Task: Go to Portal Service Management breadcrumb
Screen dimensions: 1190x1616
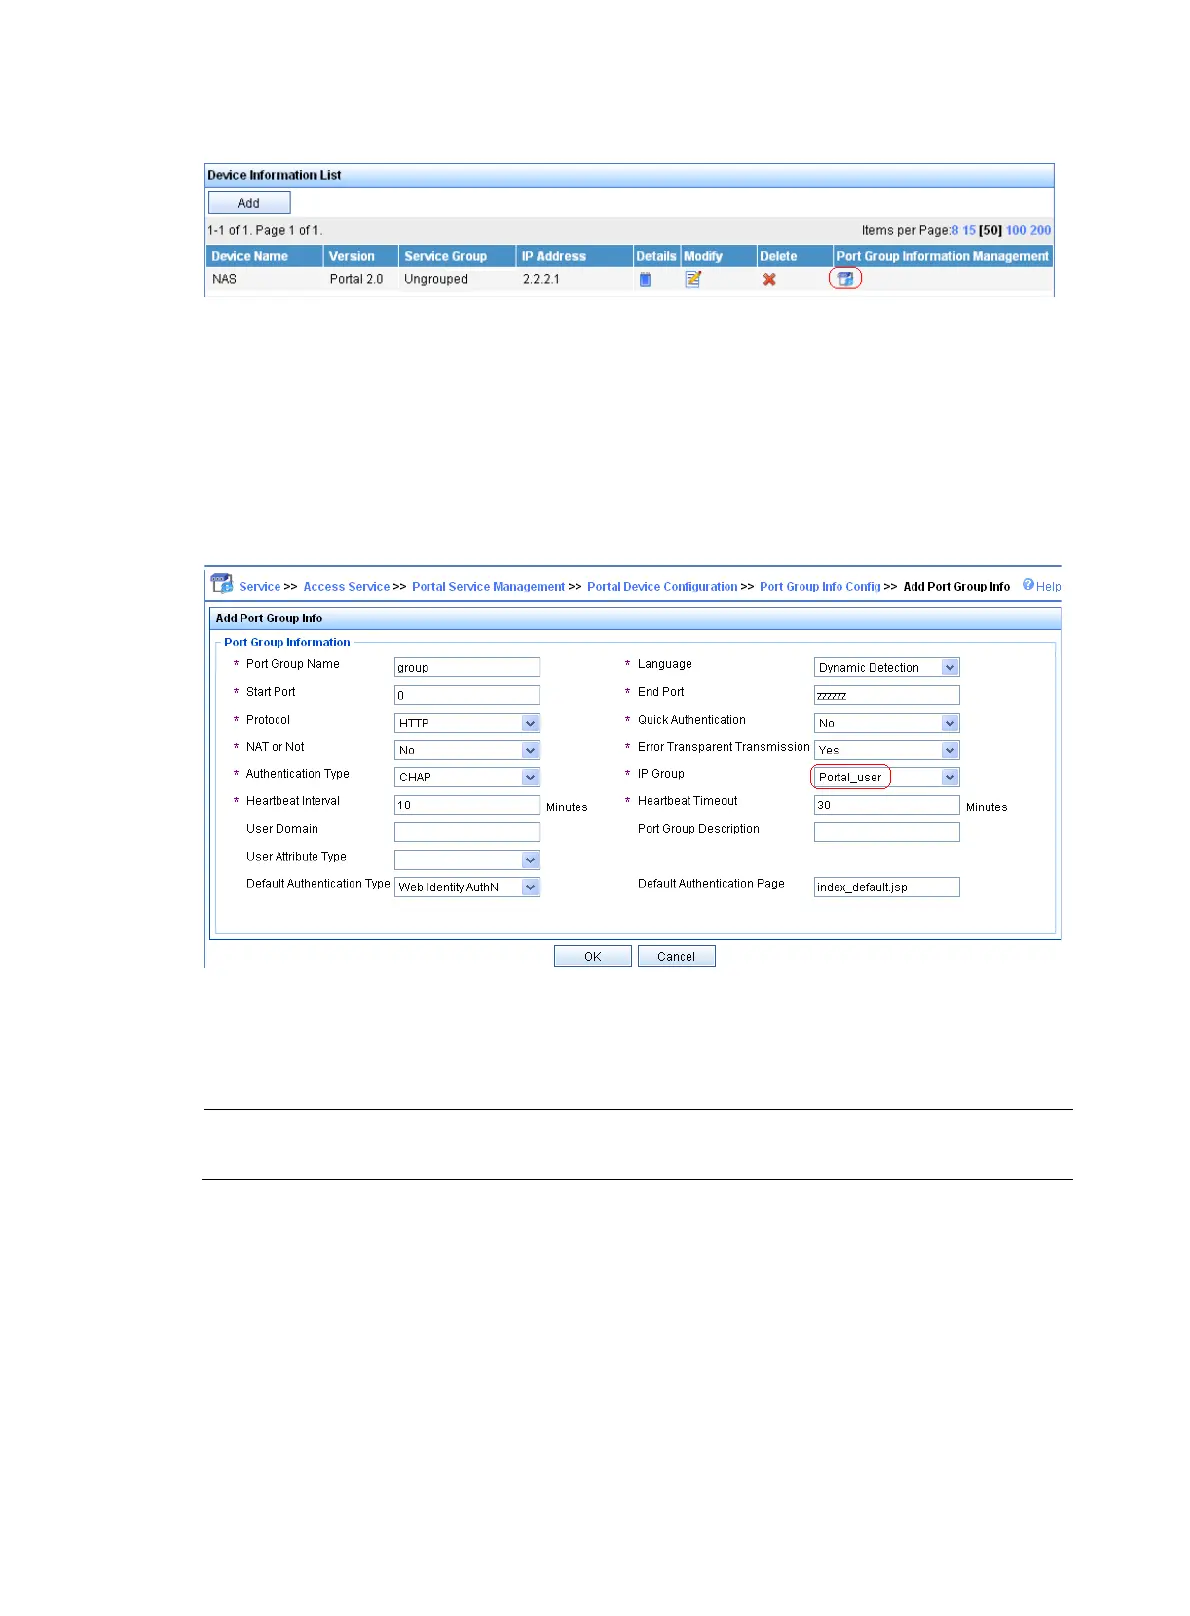Action: point(489,587)
